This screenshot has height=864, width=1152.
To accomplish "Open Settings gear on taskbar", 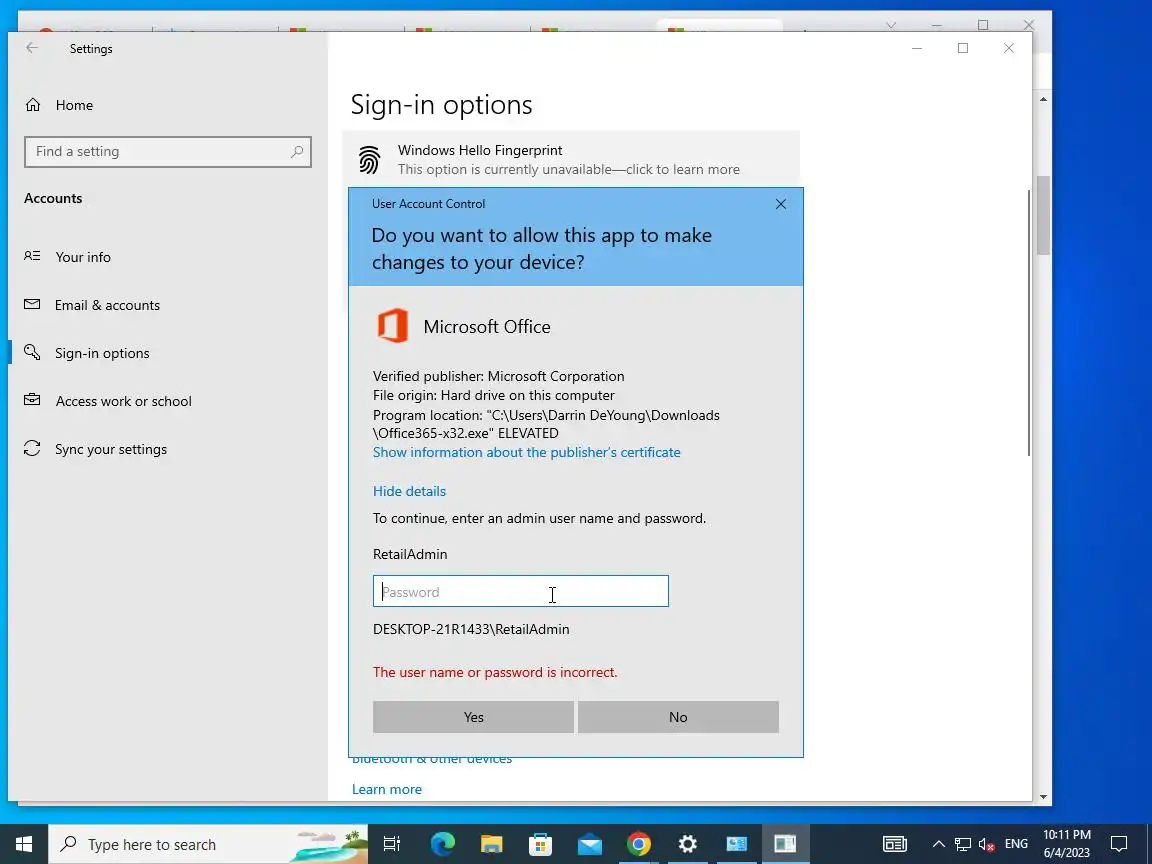I will (x=688, y=844).
